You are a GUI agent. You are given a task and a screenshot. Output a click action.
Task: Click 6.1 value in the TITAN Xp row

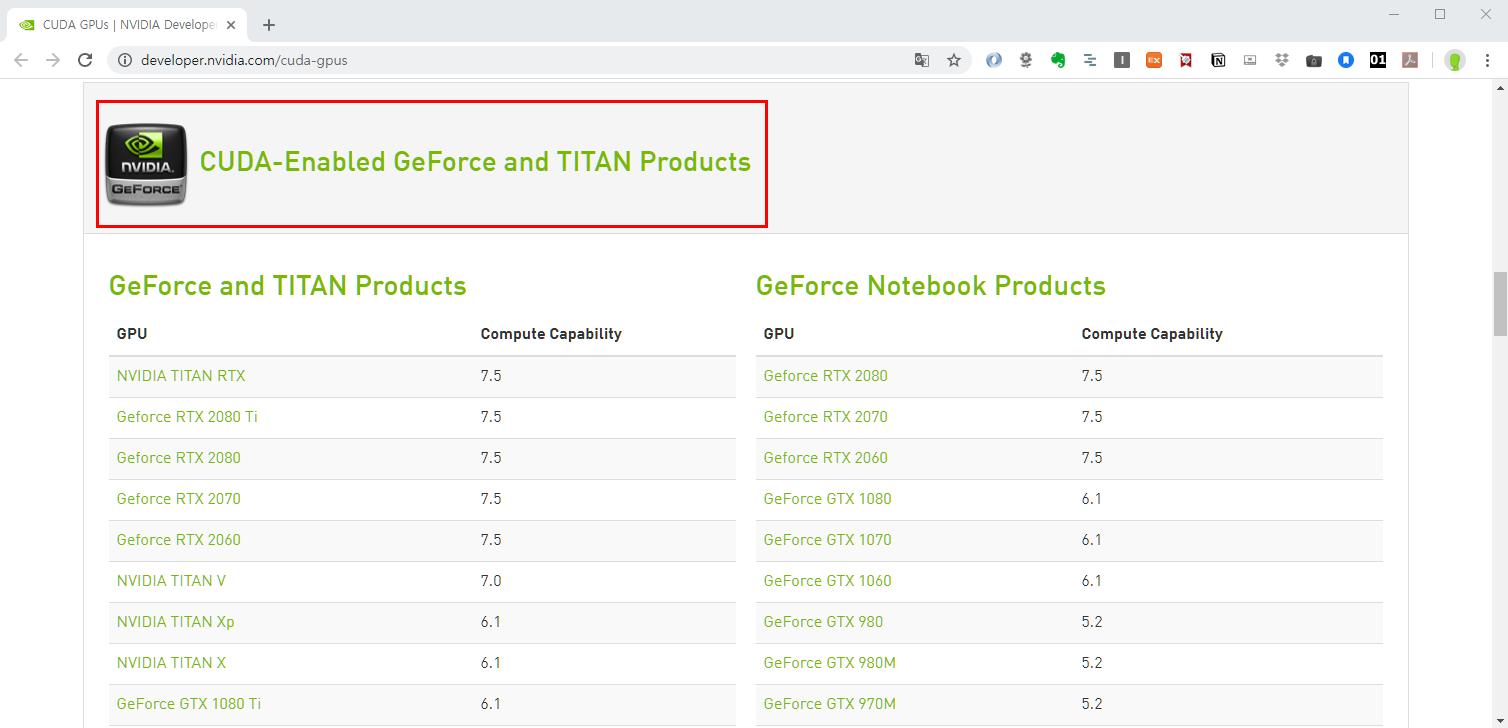tap(491, 622)
